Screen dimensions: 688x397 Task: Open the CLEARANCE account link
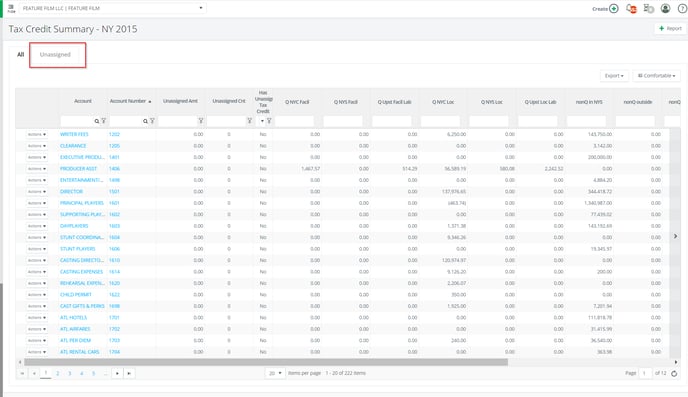[73, 146]
